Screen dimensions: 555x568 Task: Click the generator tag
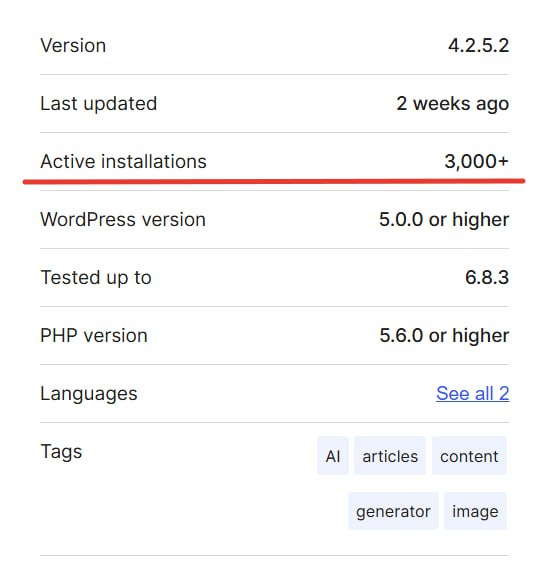coord(393,511)
